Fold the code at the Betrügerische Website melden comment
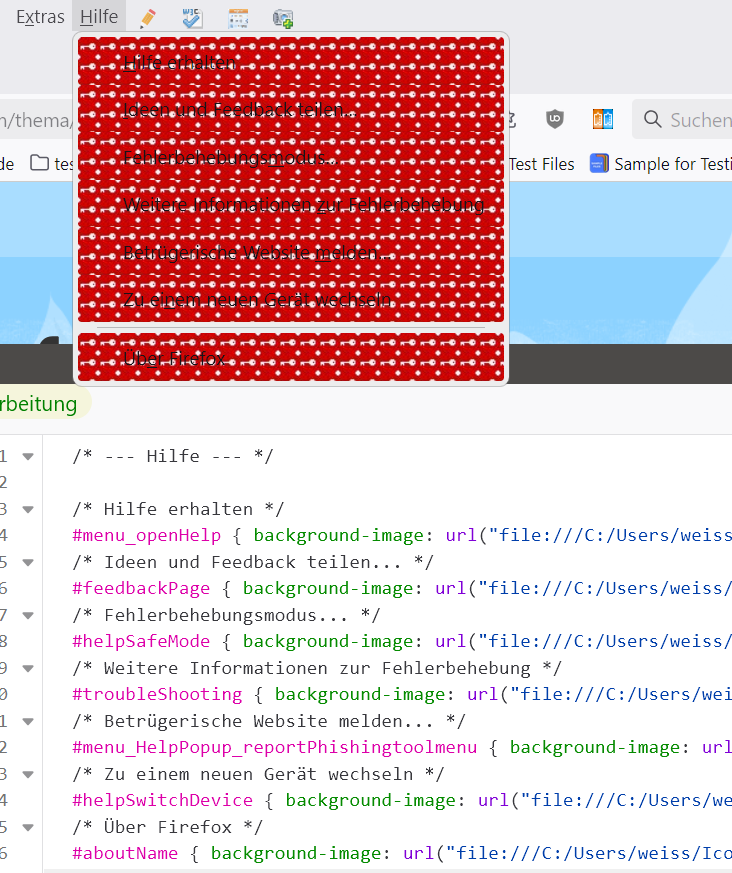 click(x=28, y=721)
